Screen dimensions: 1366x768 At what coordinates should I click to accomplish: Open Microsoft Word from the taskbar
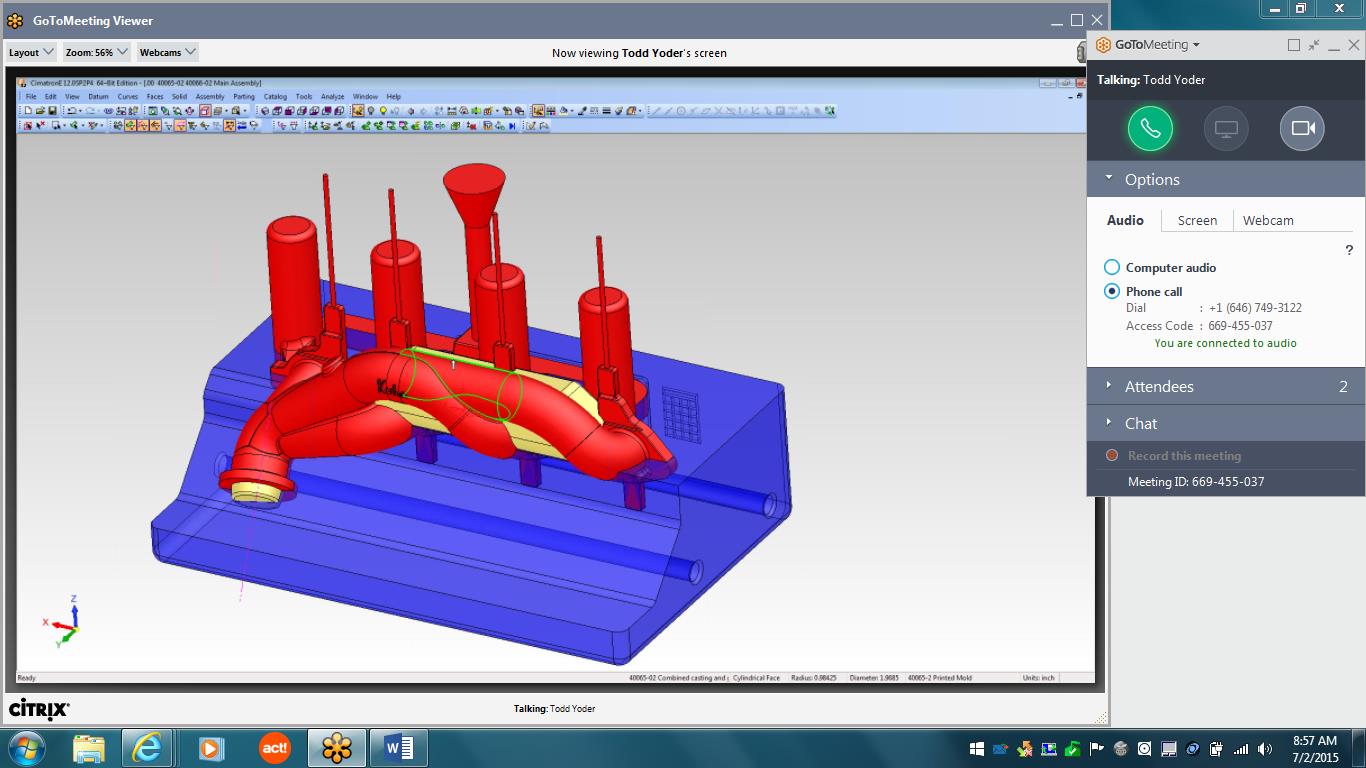click(399, 747)
